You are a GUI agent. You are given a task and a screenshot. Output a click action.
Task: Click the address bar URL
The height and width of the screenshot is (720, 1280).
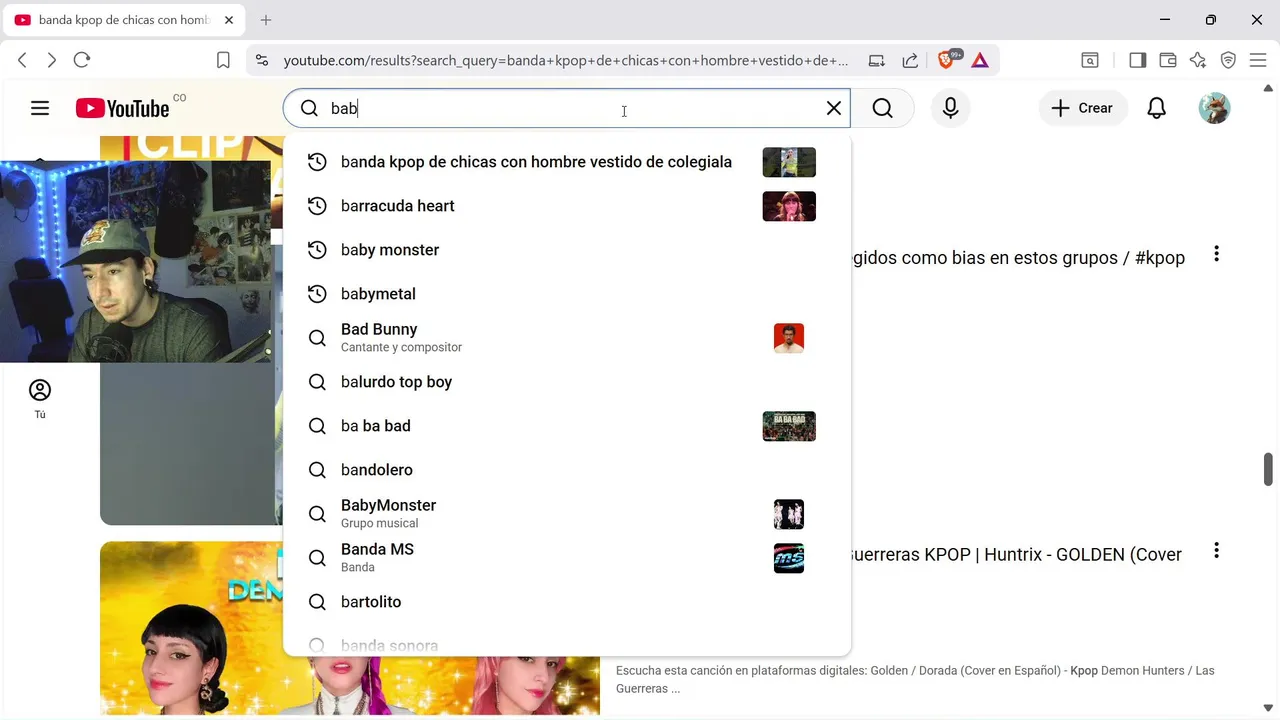click(566, 60)
